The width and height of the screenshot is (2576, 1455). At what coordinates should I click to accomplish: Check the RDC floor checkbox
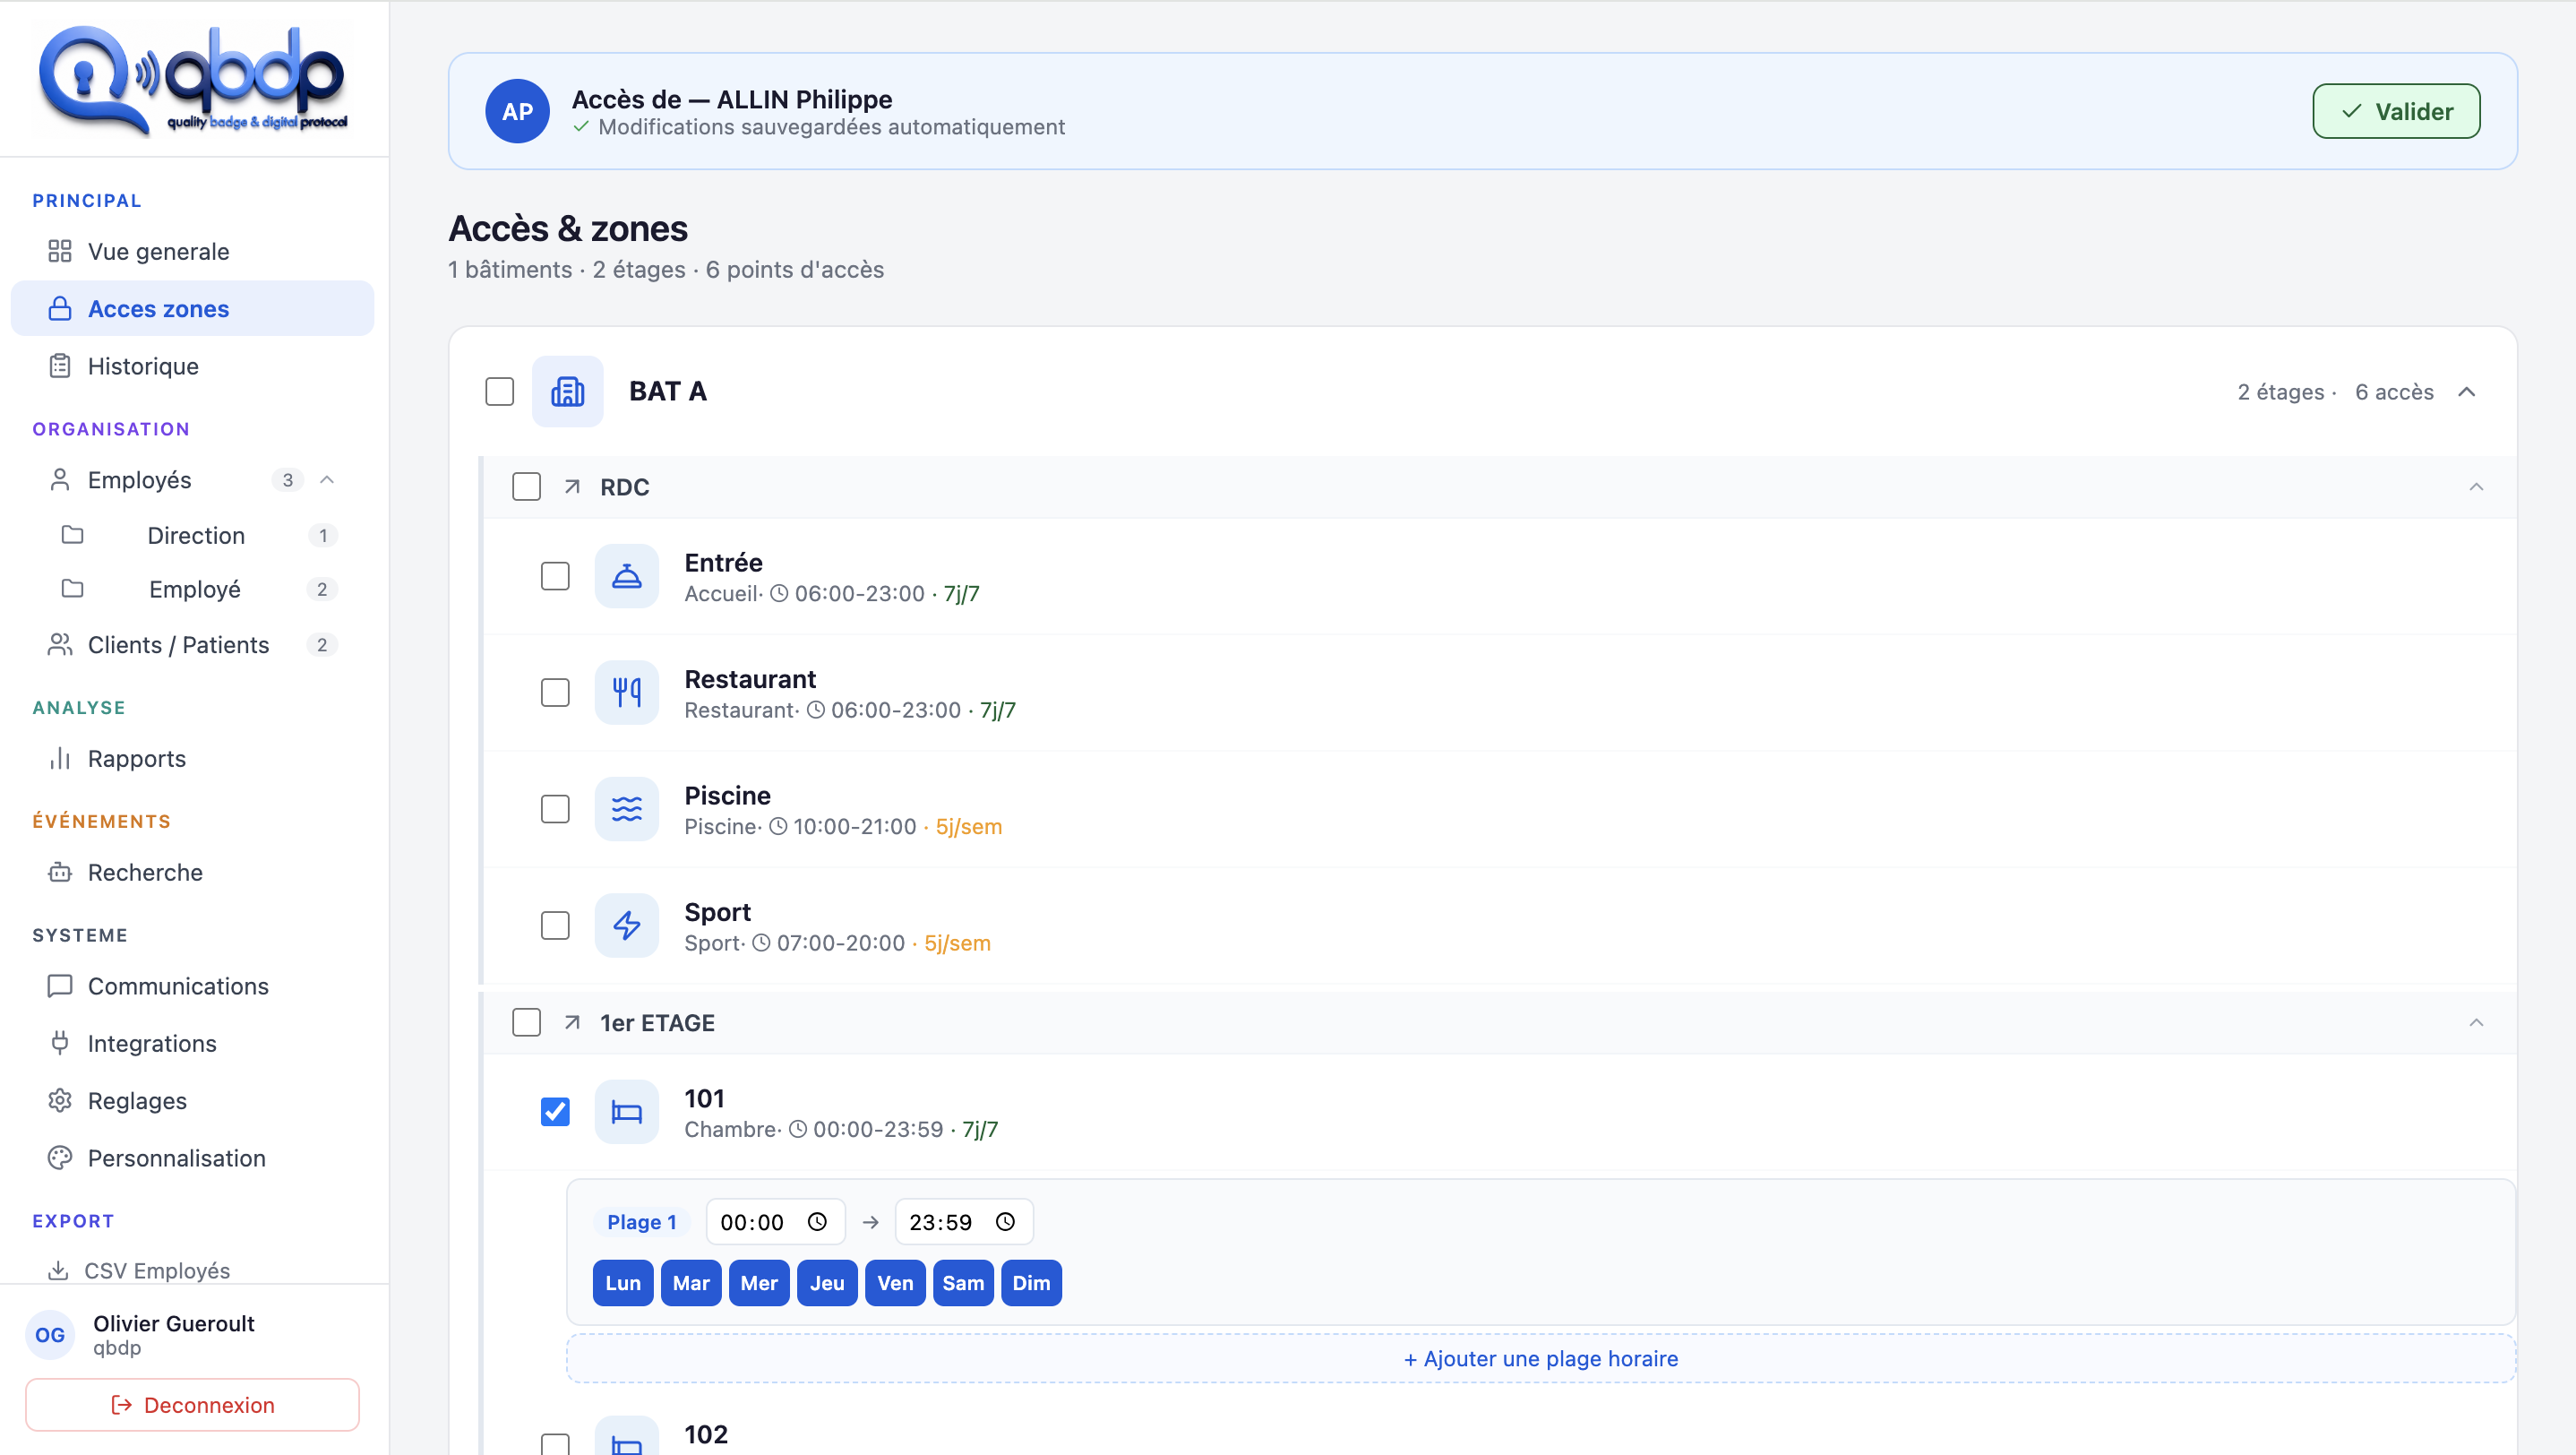coord(527,487)
